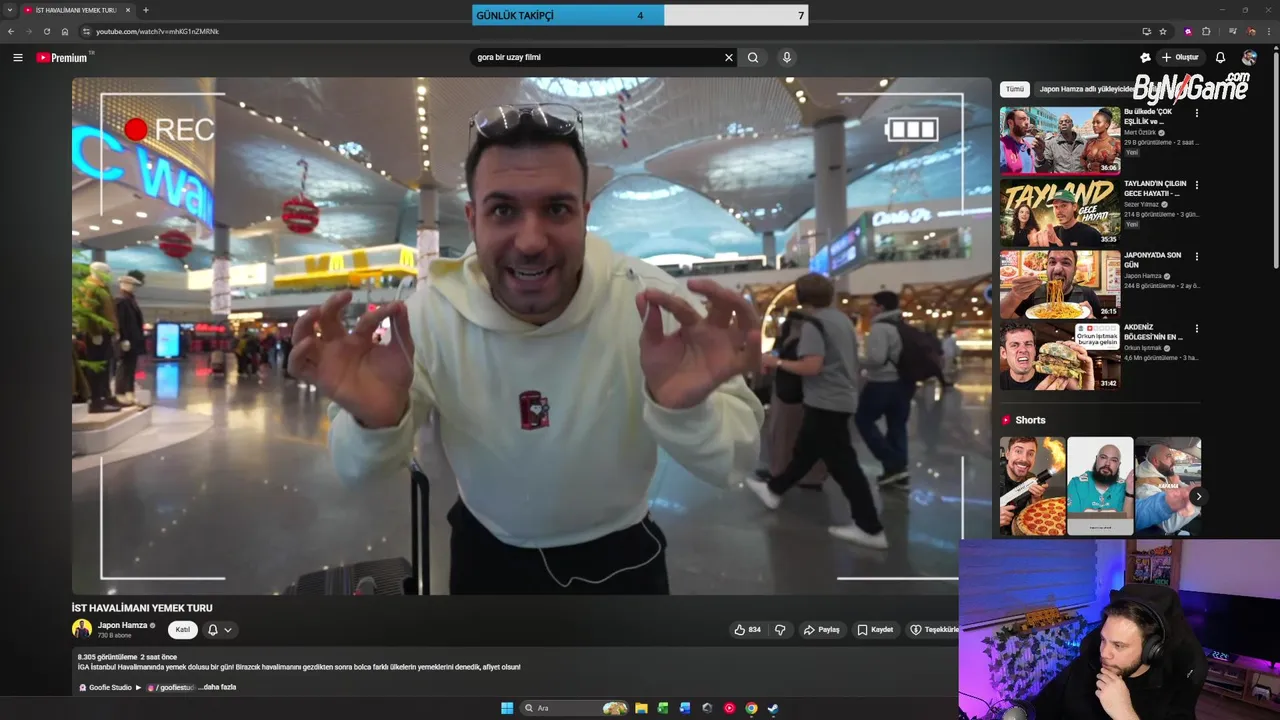Open the Short showing a man in a teal jersey

[1100, 486]
